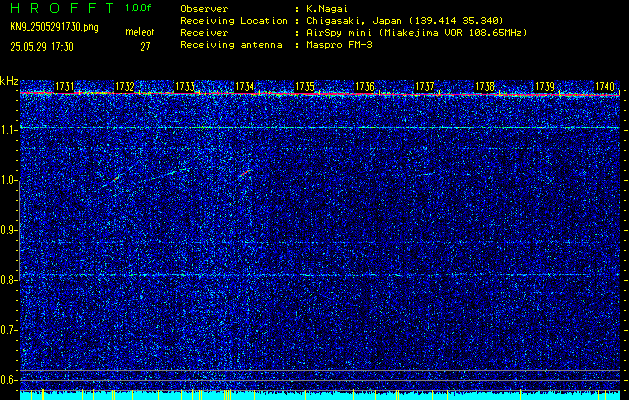The height and width of the screenshot is (400, 629).
Task: Click the meteor count value 27
Action: [x=145, y=47]
